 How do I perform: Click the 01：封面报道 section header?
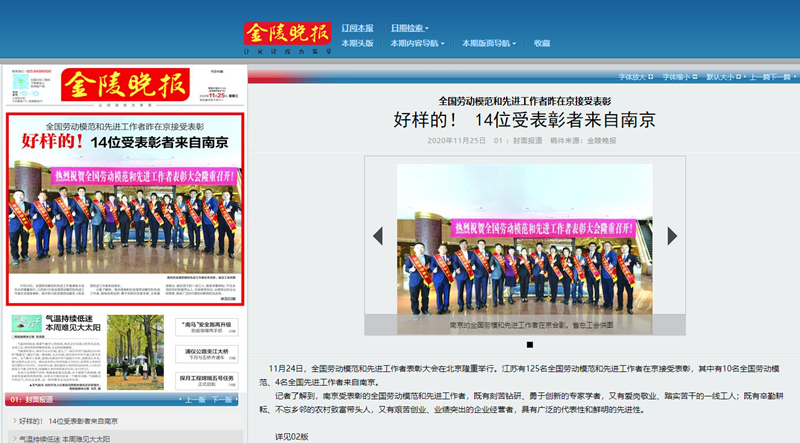(x=32, y=400)
